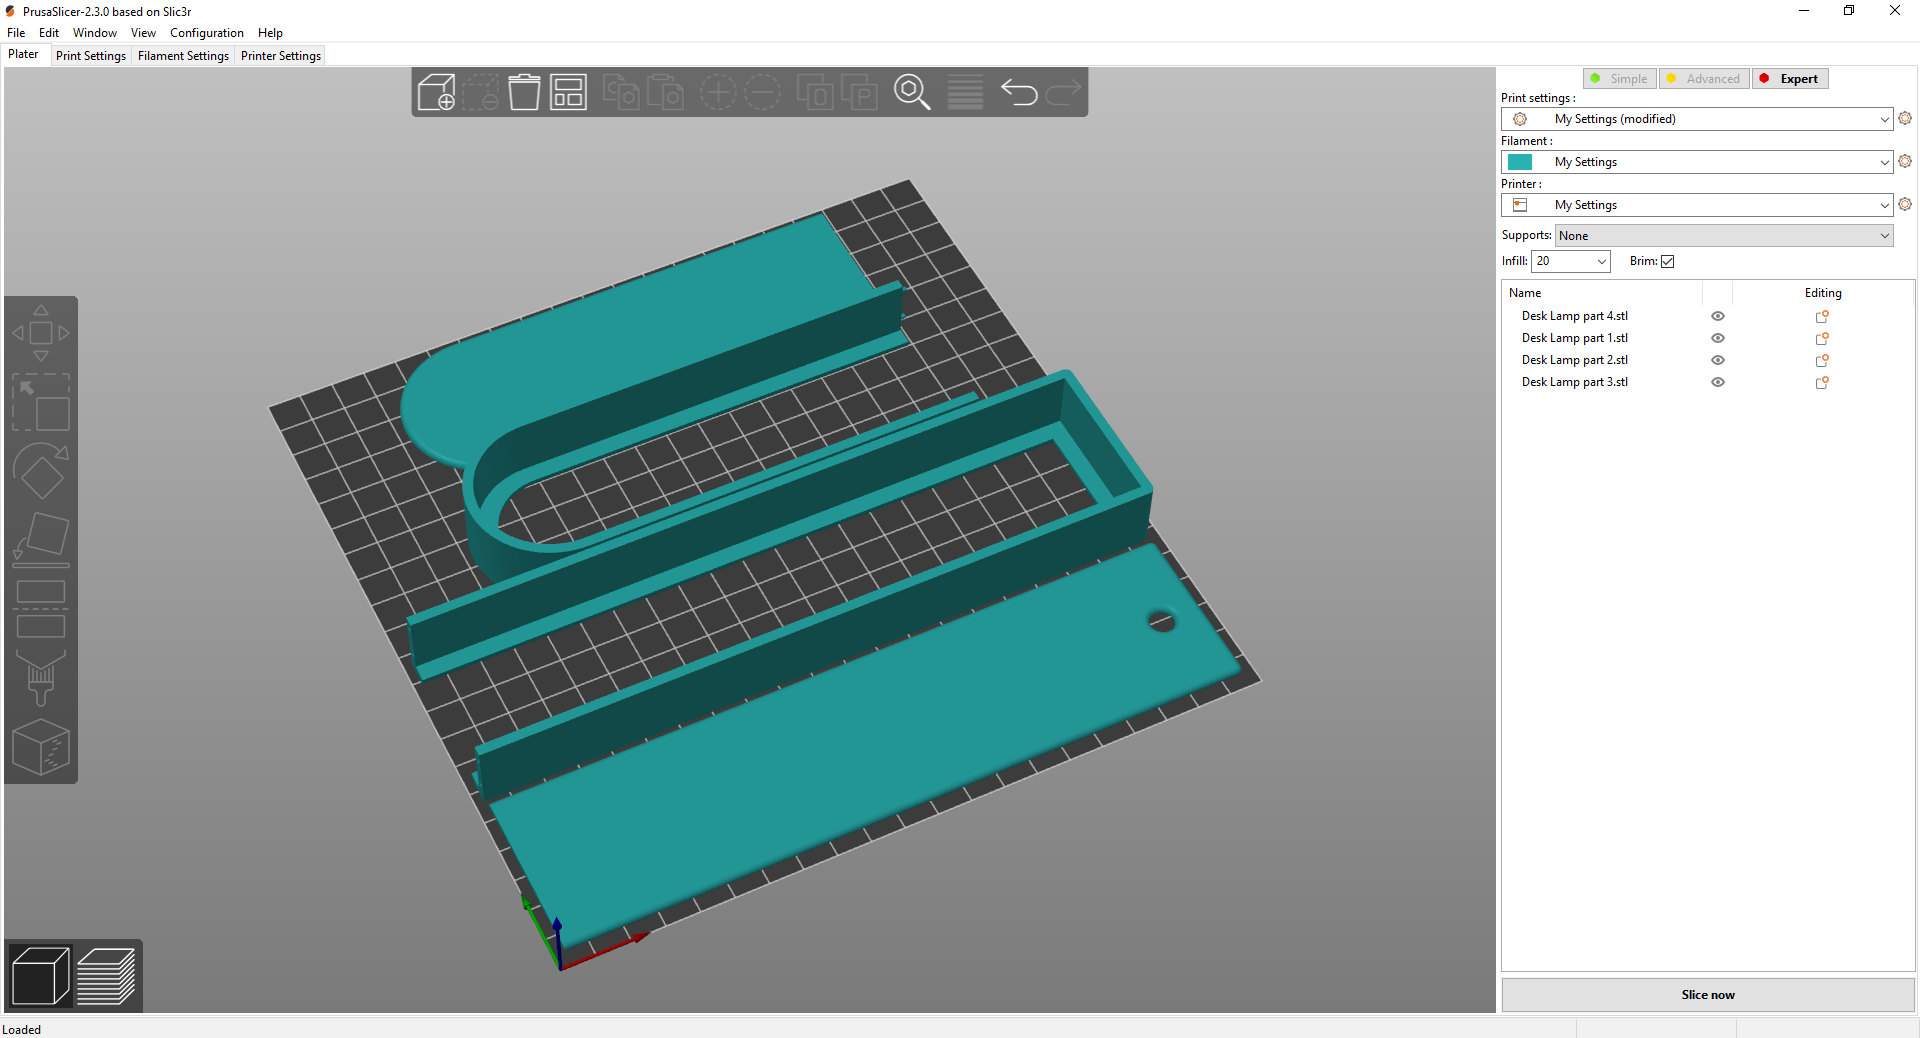Switch to sliced preview via bottom-left thumbnail
Screen dimensions: 1920x1038
107,975
